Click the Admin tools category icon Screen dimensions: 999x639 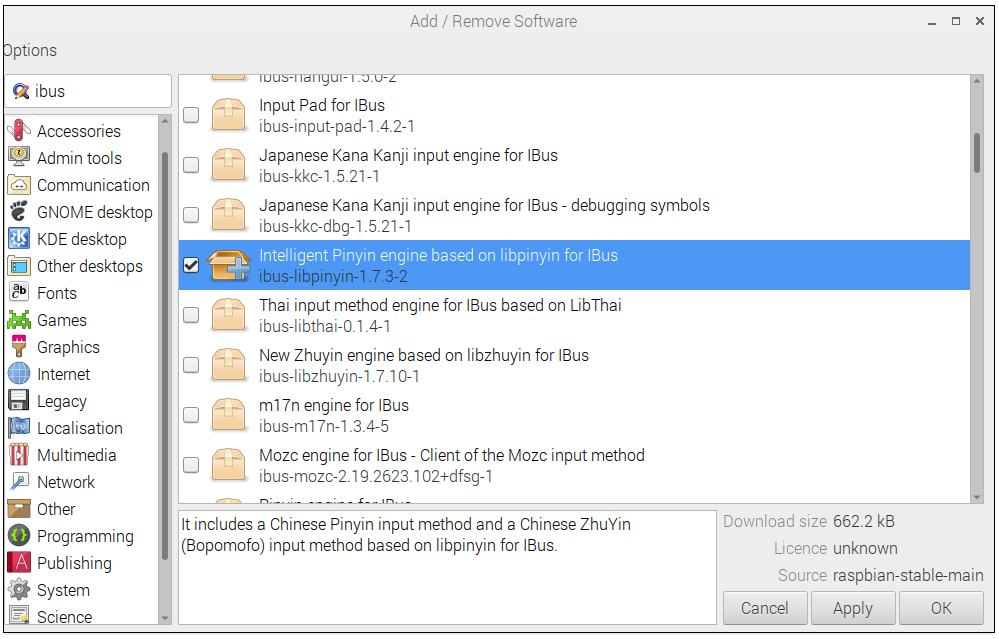(19, 157)
